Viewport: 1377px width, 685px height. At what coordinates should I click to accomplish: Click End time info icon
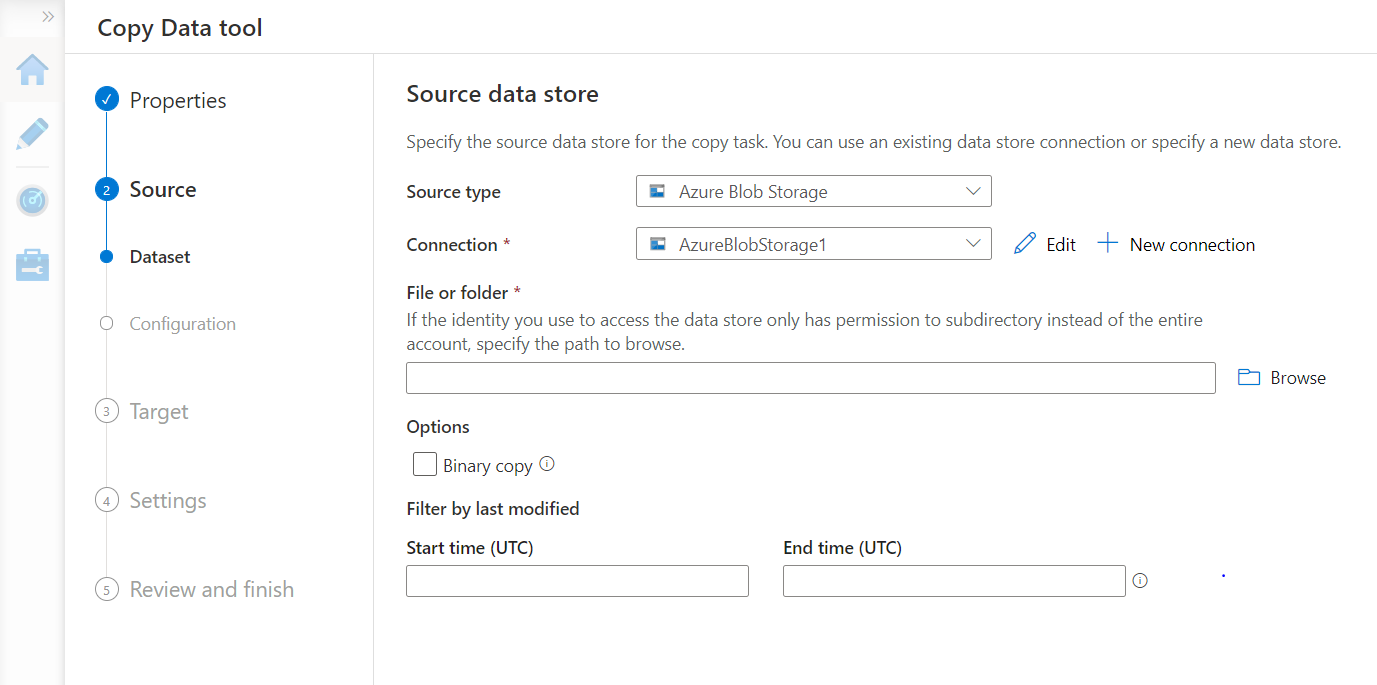1140,580
